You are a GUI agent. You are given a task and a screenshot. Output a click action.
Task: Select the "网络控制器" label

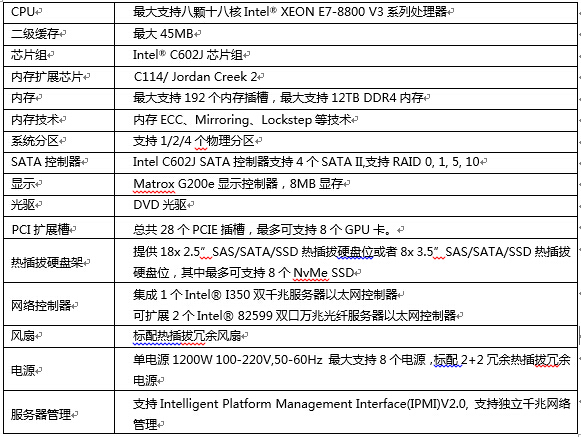coord(41,305)
